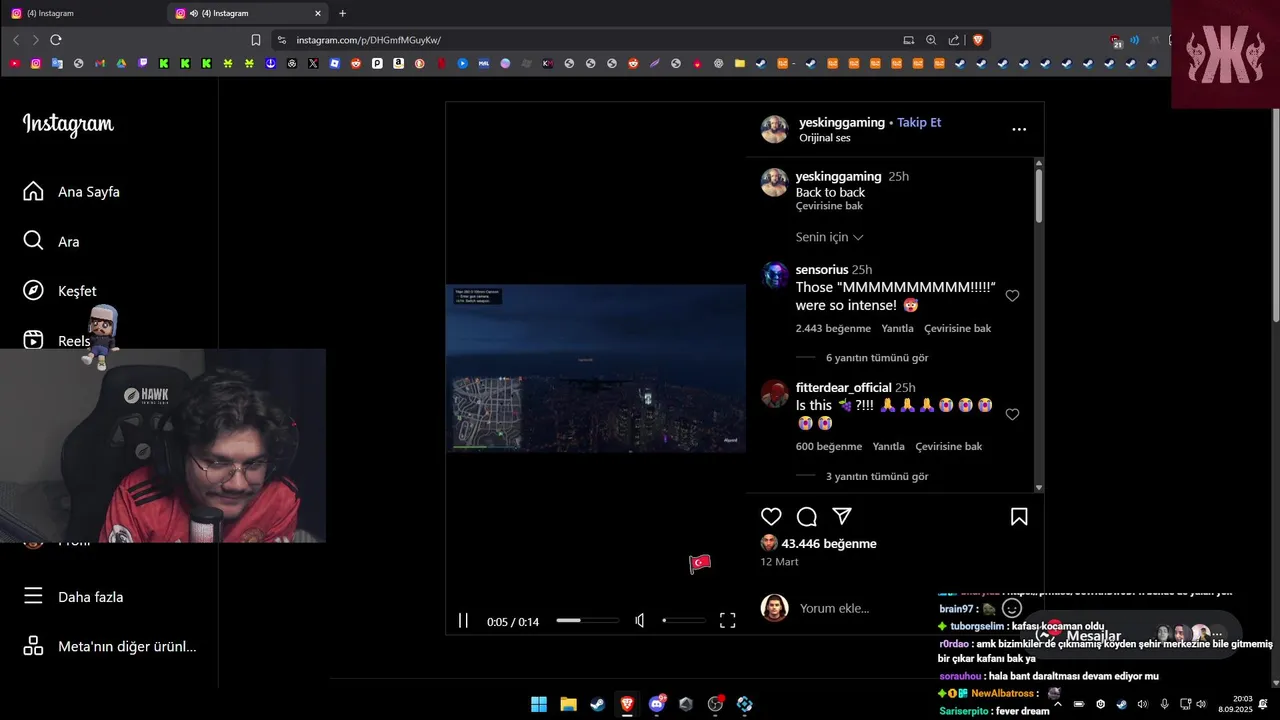Show hidden system tray icons

[1058, 704]
